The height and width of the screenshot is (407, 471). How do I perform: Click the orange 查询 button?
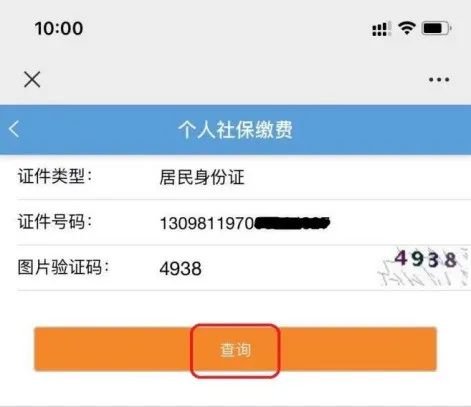pyautogui.click(x=235, y=349)
